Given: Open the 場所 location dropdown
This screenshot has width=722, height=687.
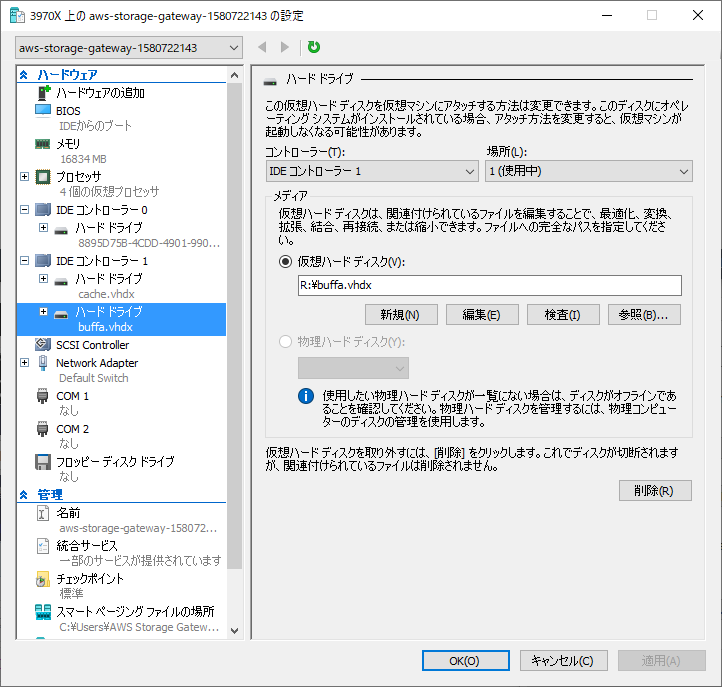Looking at the screenshot, I should point(588,171).
